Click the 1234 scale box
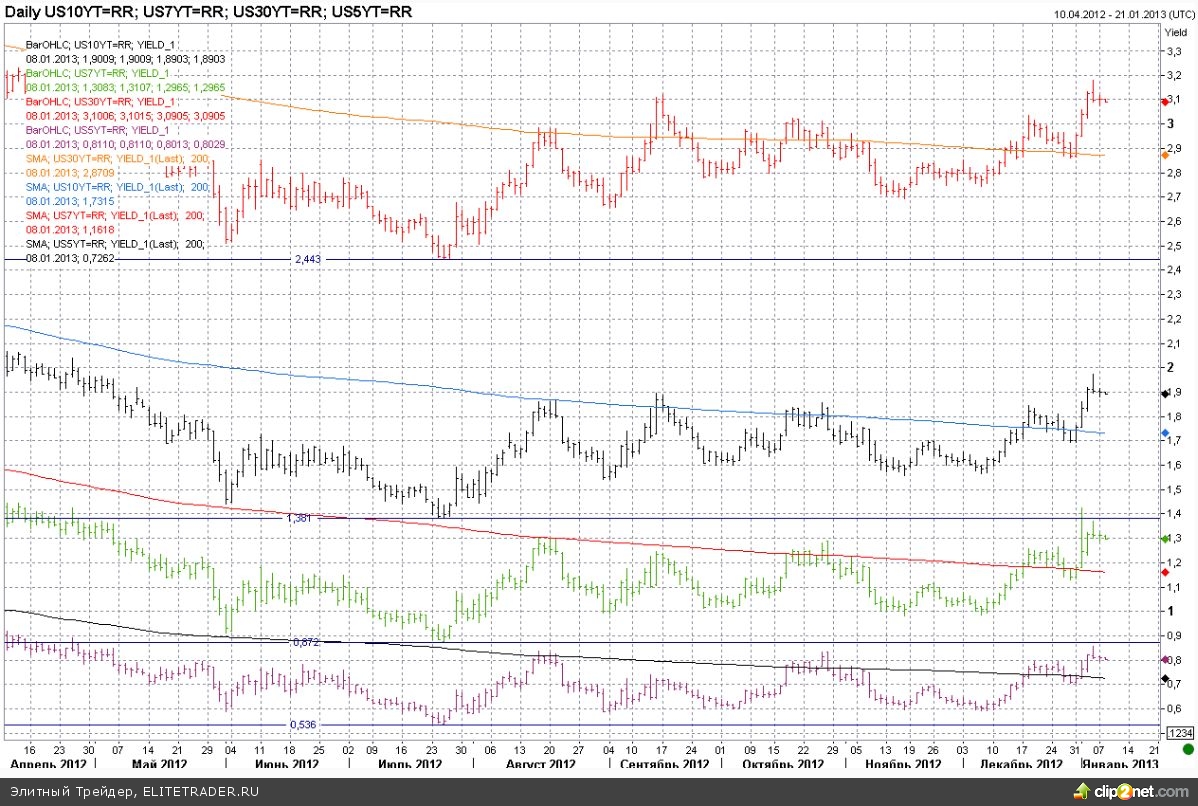 click(x=1177, y=732)
